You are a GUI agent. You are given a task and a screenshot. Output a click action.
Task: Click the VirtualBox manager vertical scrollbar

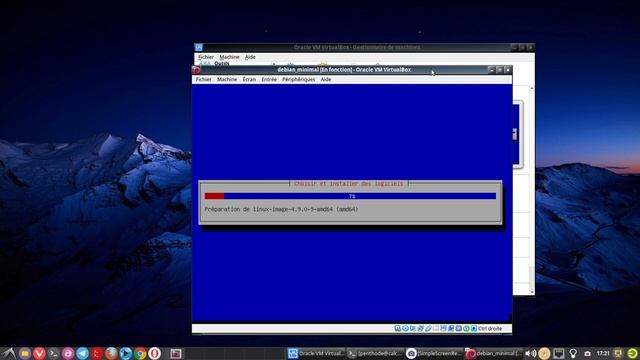(531, 190)
